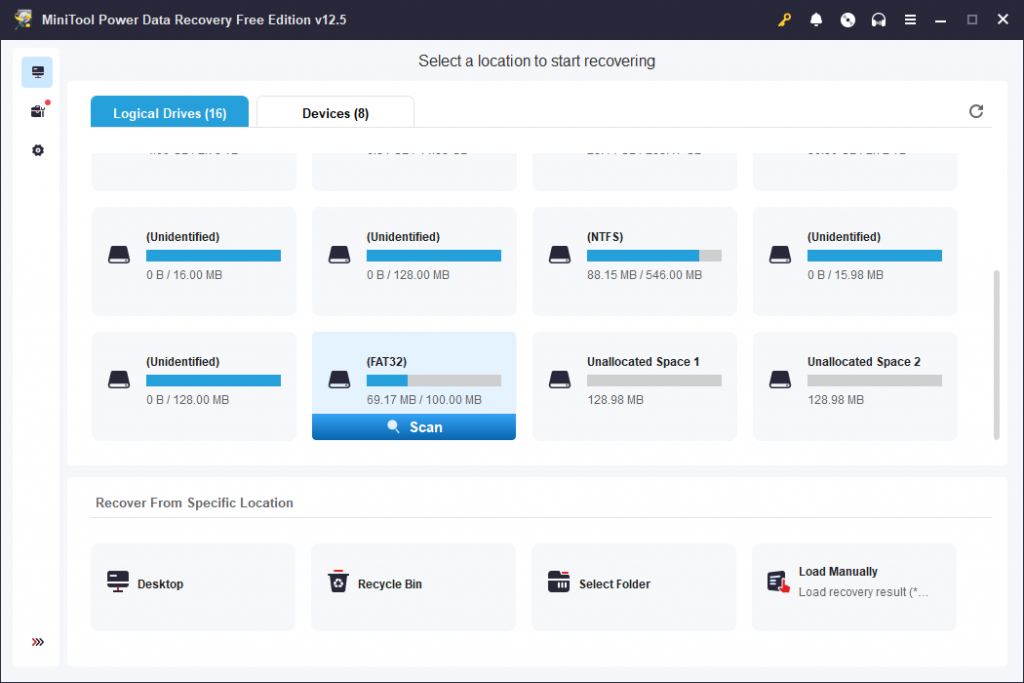Screen dimensions: 1024x683
Task: Open the license key registration icon
Action: [785, 19]
